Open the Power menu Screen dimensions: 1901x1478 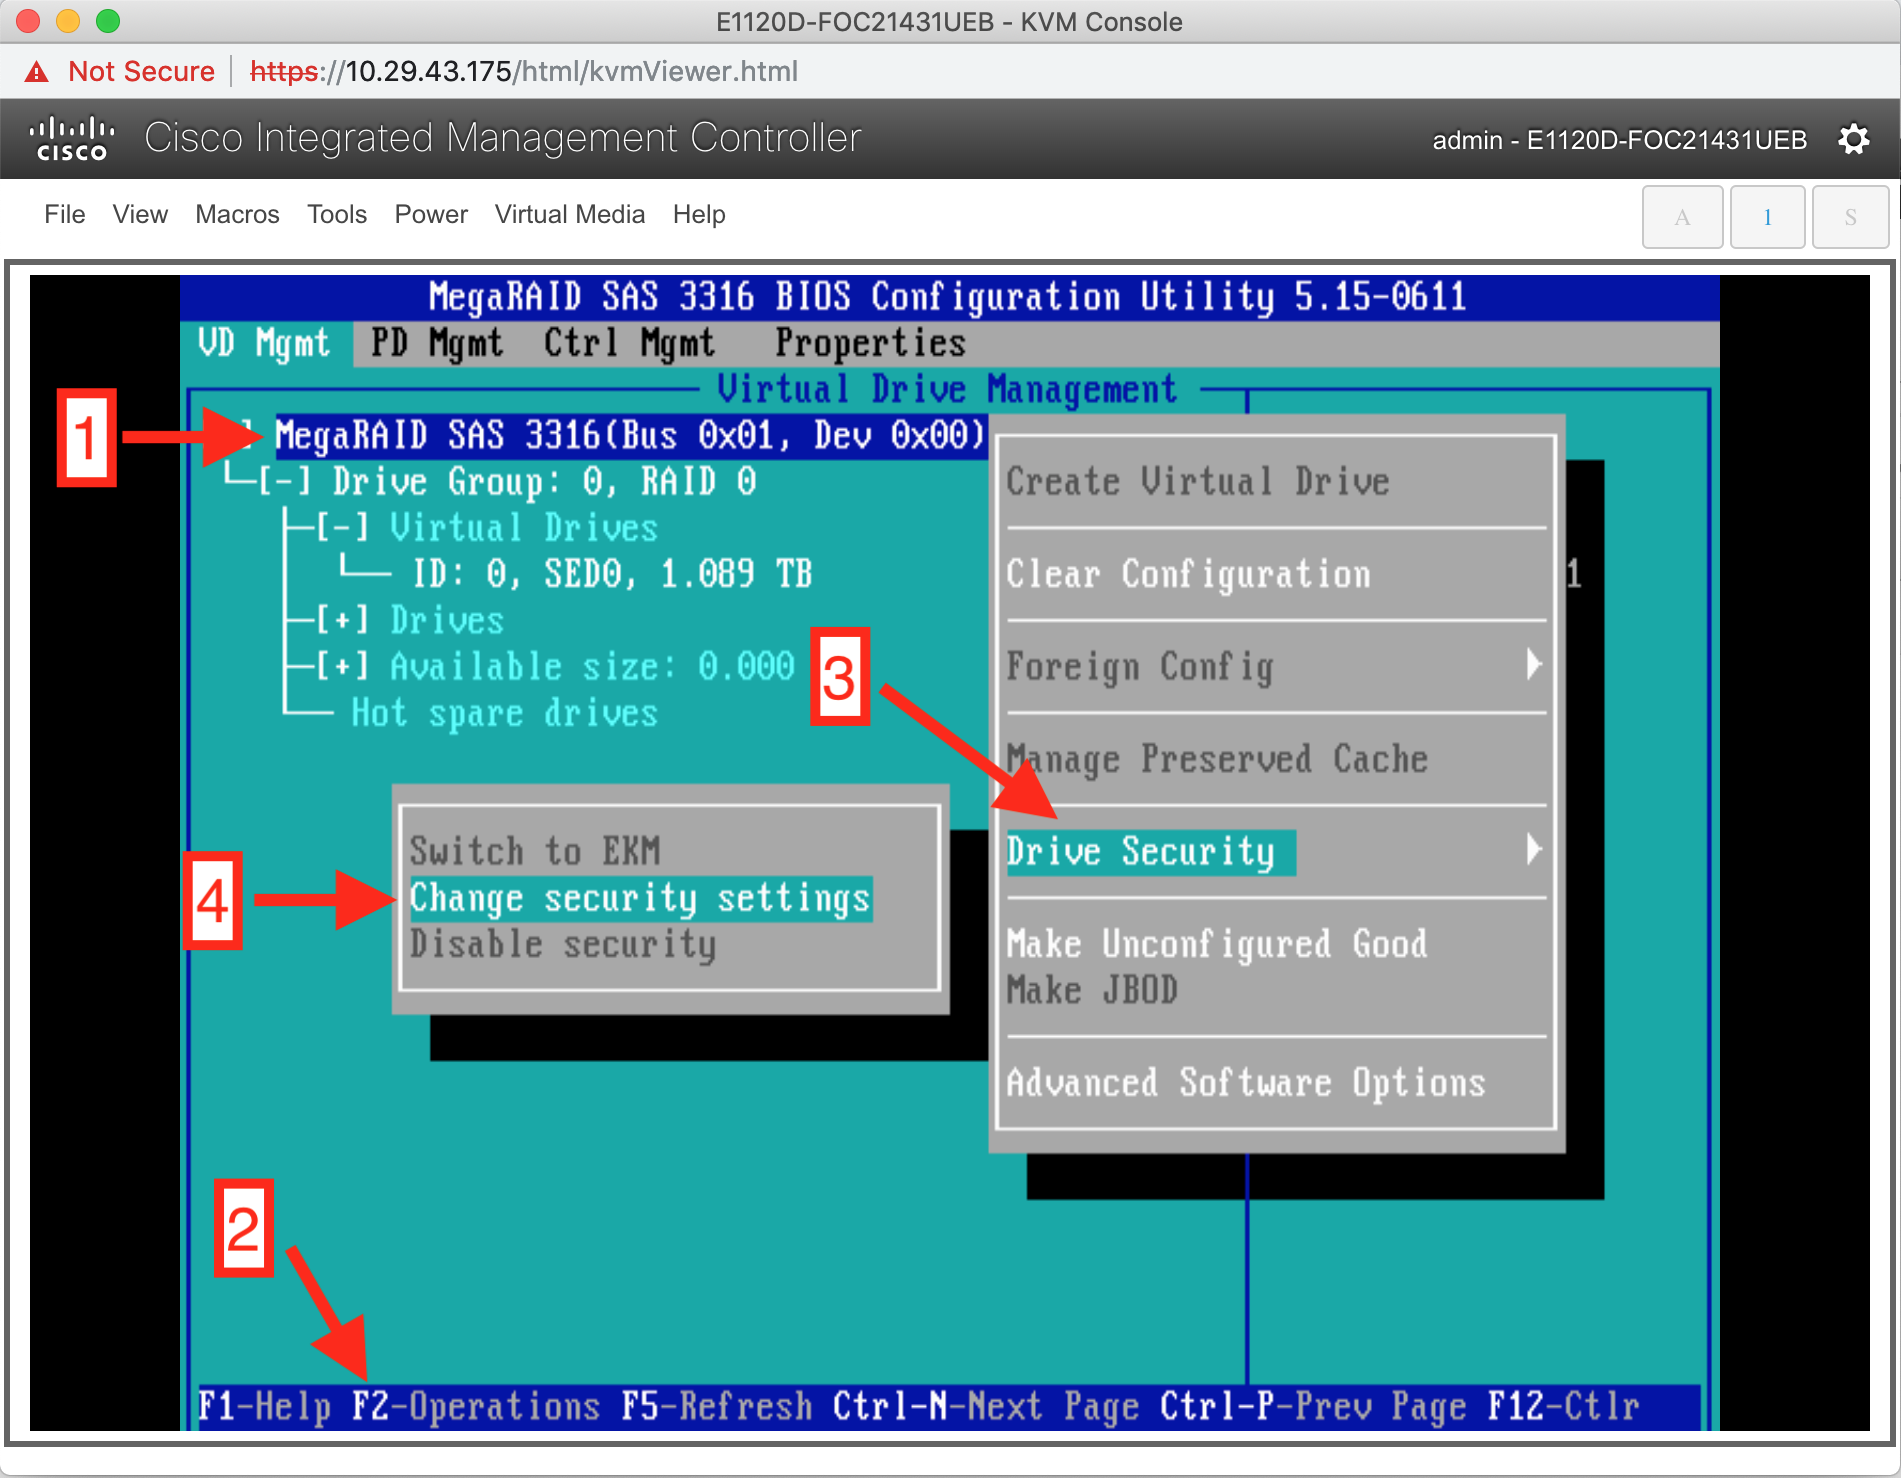click(x=430, y=214)
